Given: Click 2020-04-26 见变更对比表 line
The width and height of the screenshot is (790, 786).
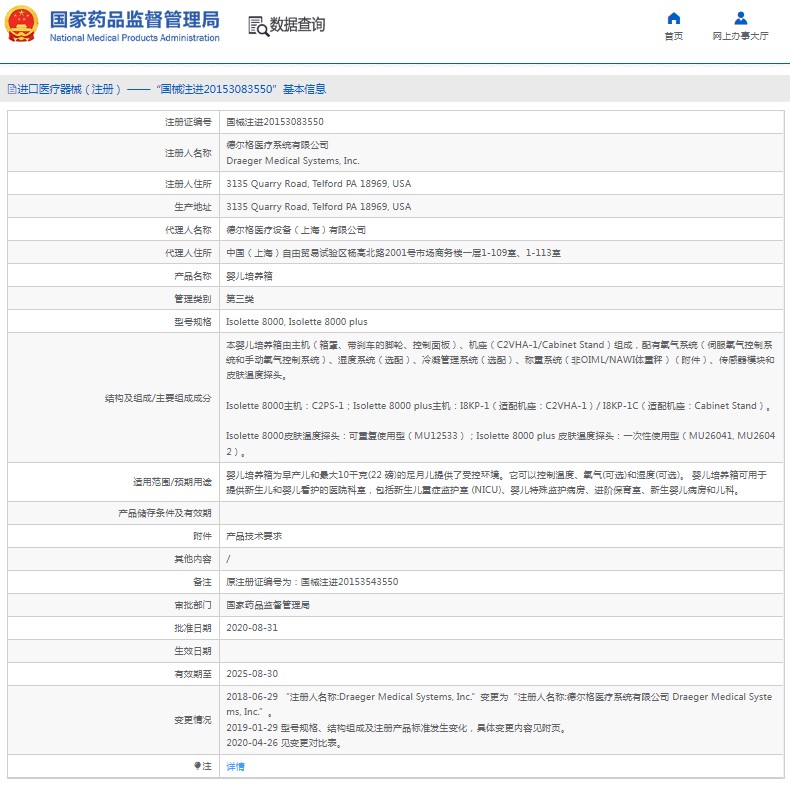Looking at the screenshot, I should pyautogui.click(x=285, y=743).
